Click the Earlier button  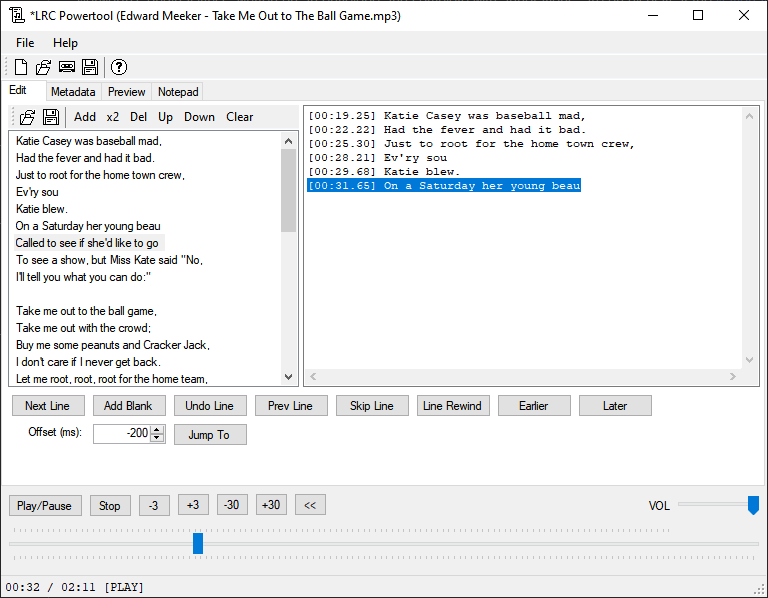point(534,406)
